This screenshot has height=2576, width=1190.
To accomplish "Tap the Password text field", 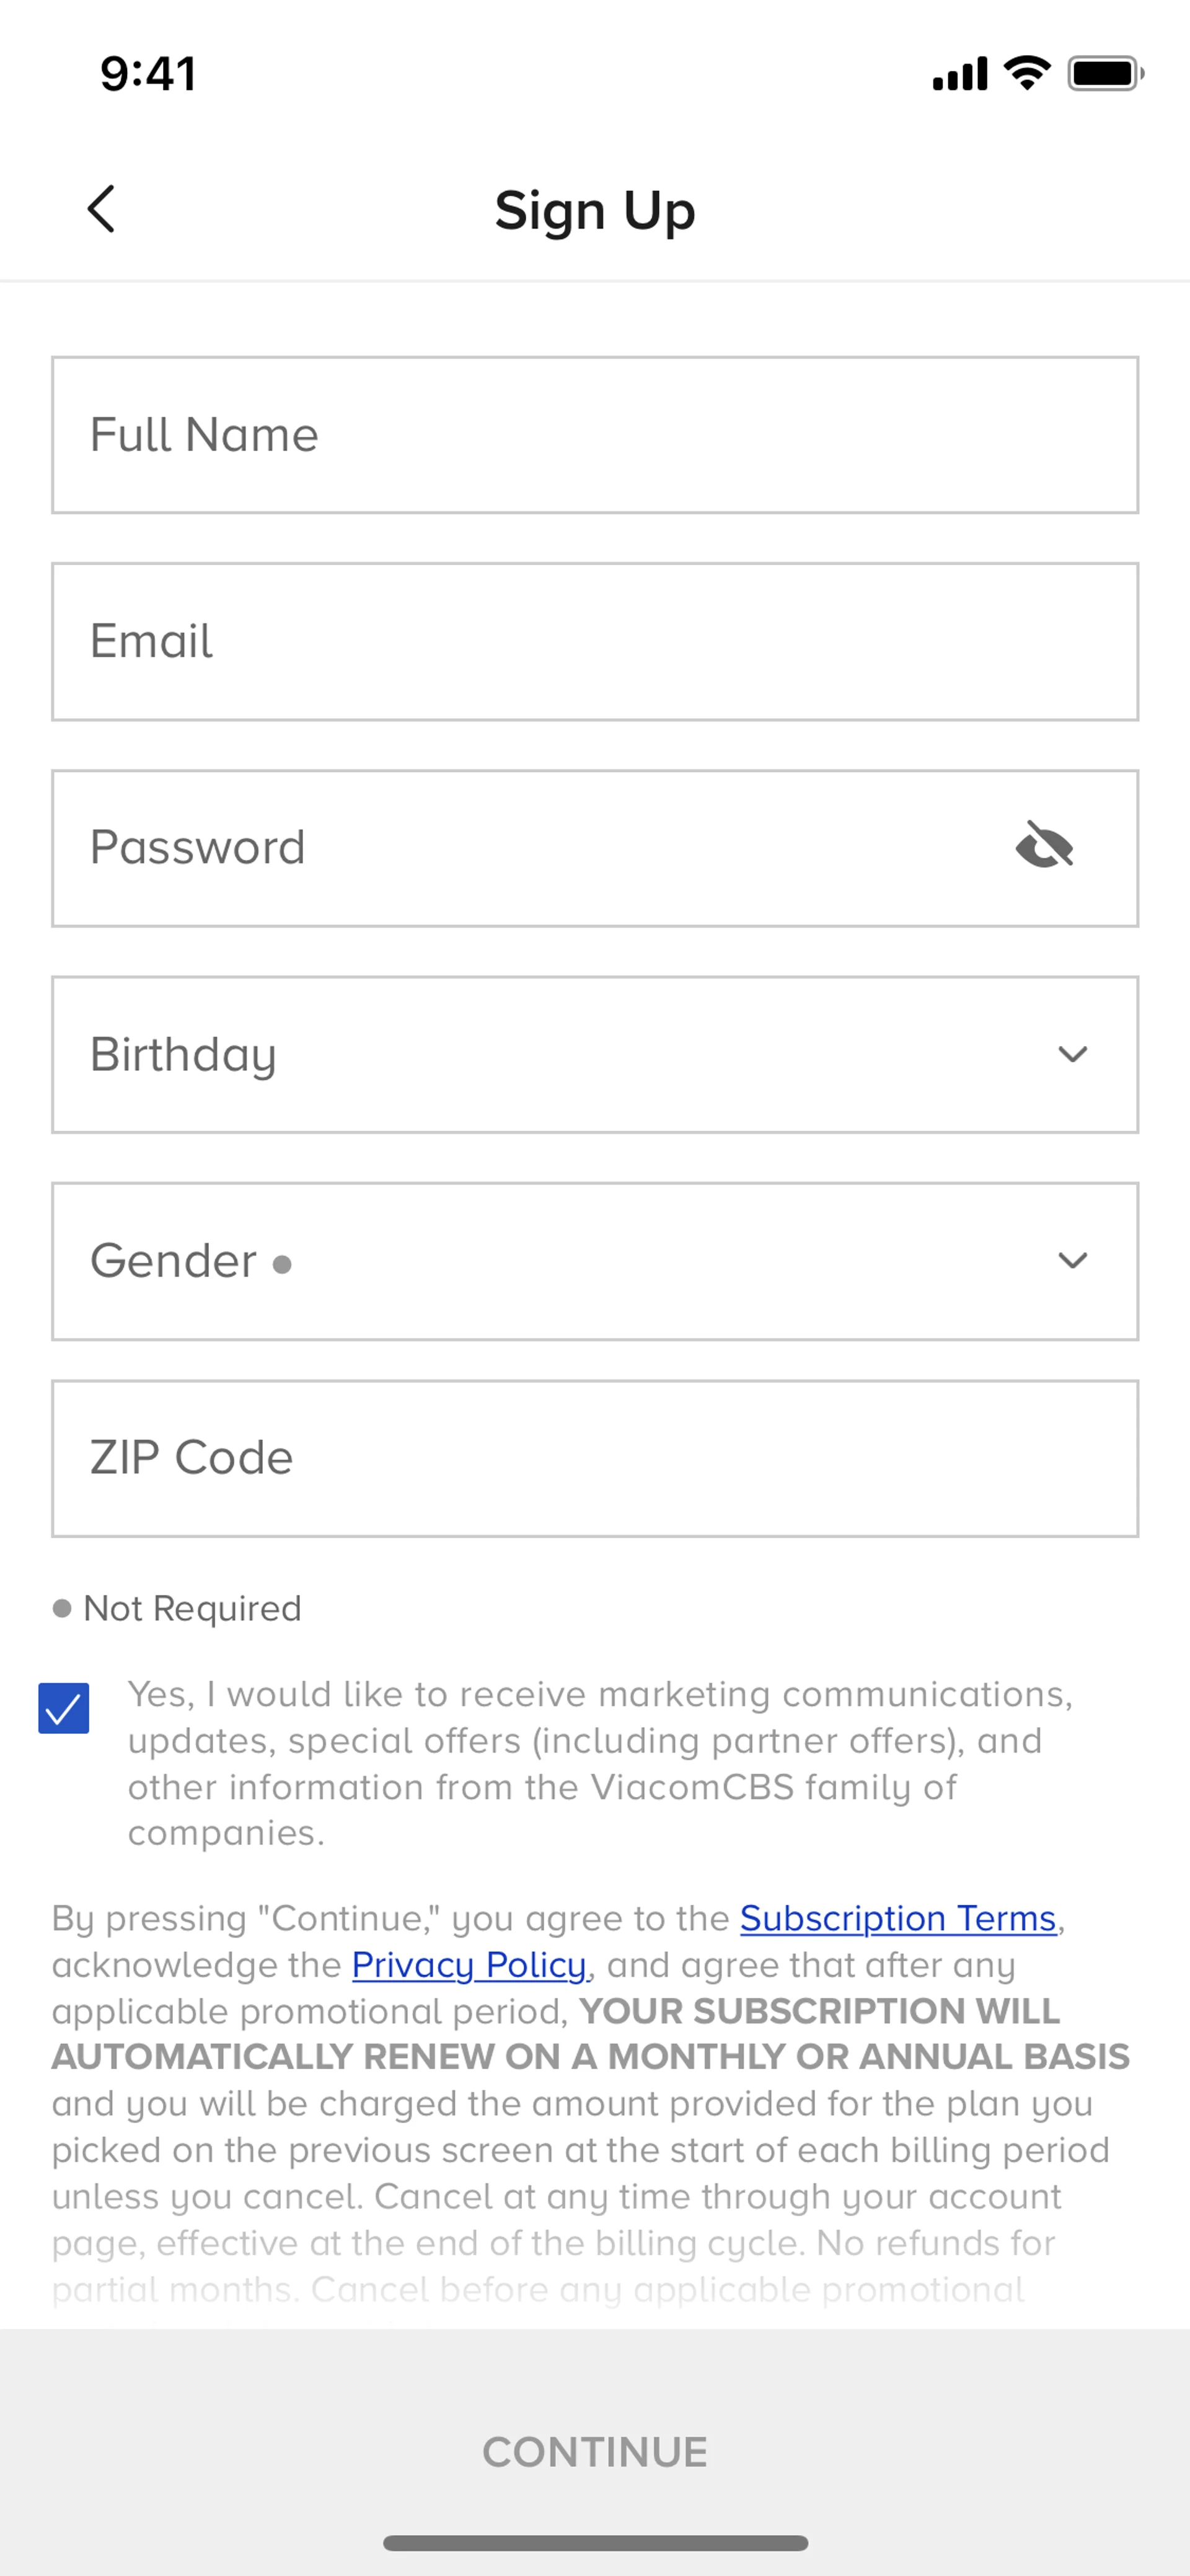I will pos(520,848).
